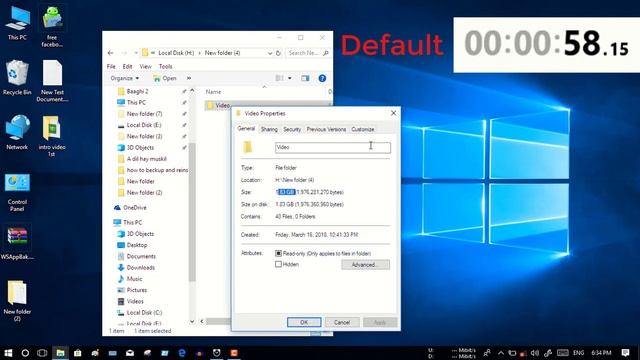Open the Action Center notifications icon

625,353
